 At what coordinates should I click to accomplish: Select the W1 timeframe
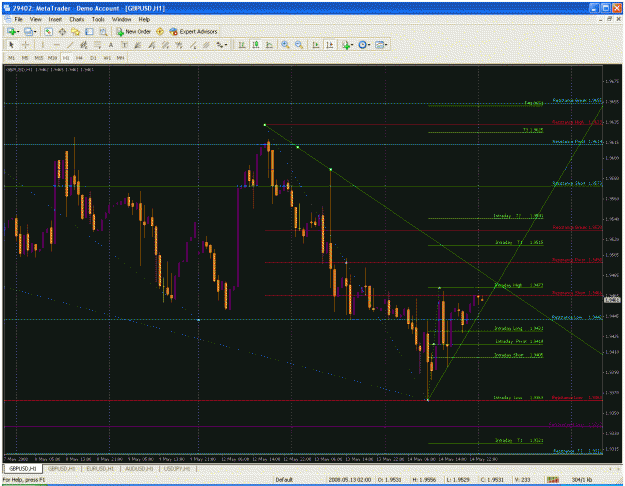pyautogui.click(x=107, y=58)
